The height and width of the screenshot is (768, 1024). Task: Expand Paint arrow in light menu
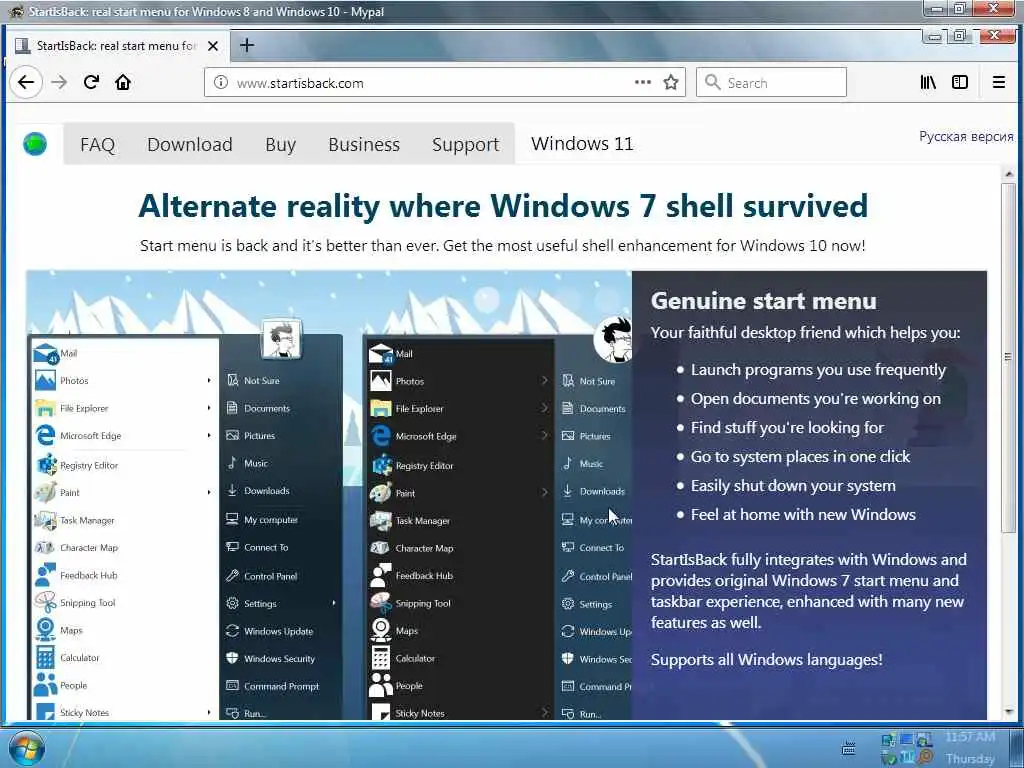(x=209, y=492)
